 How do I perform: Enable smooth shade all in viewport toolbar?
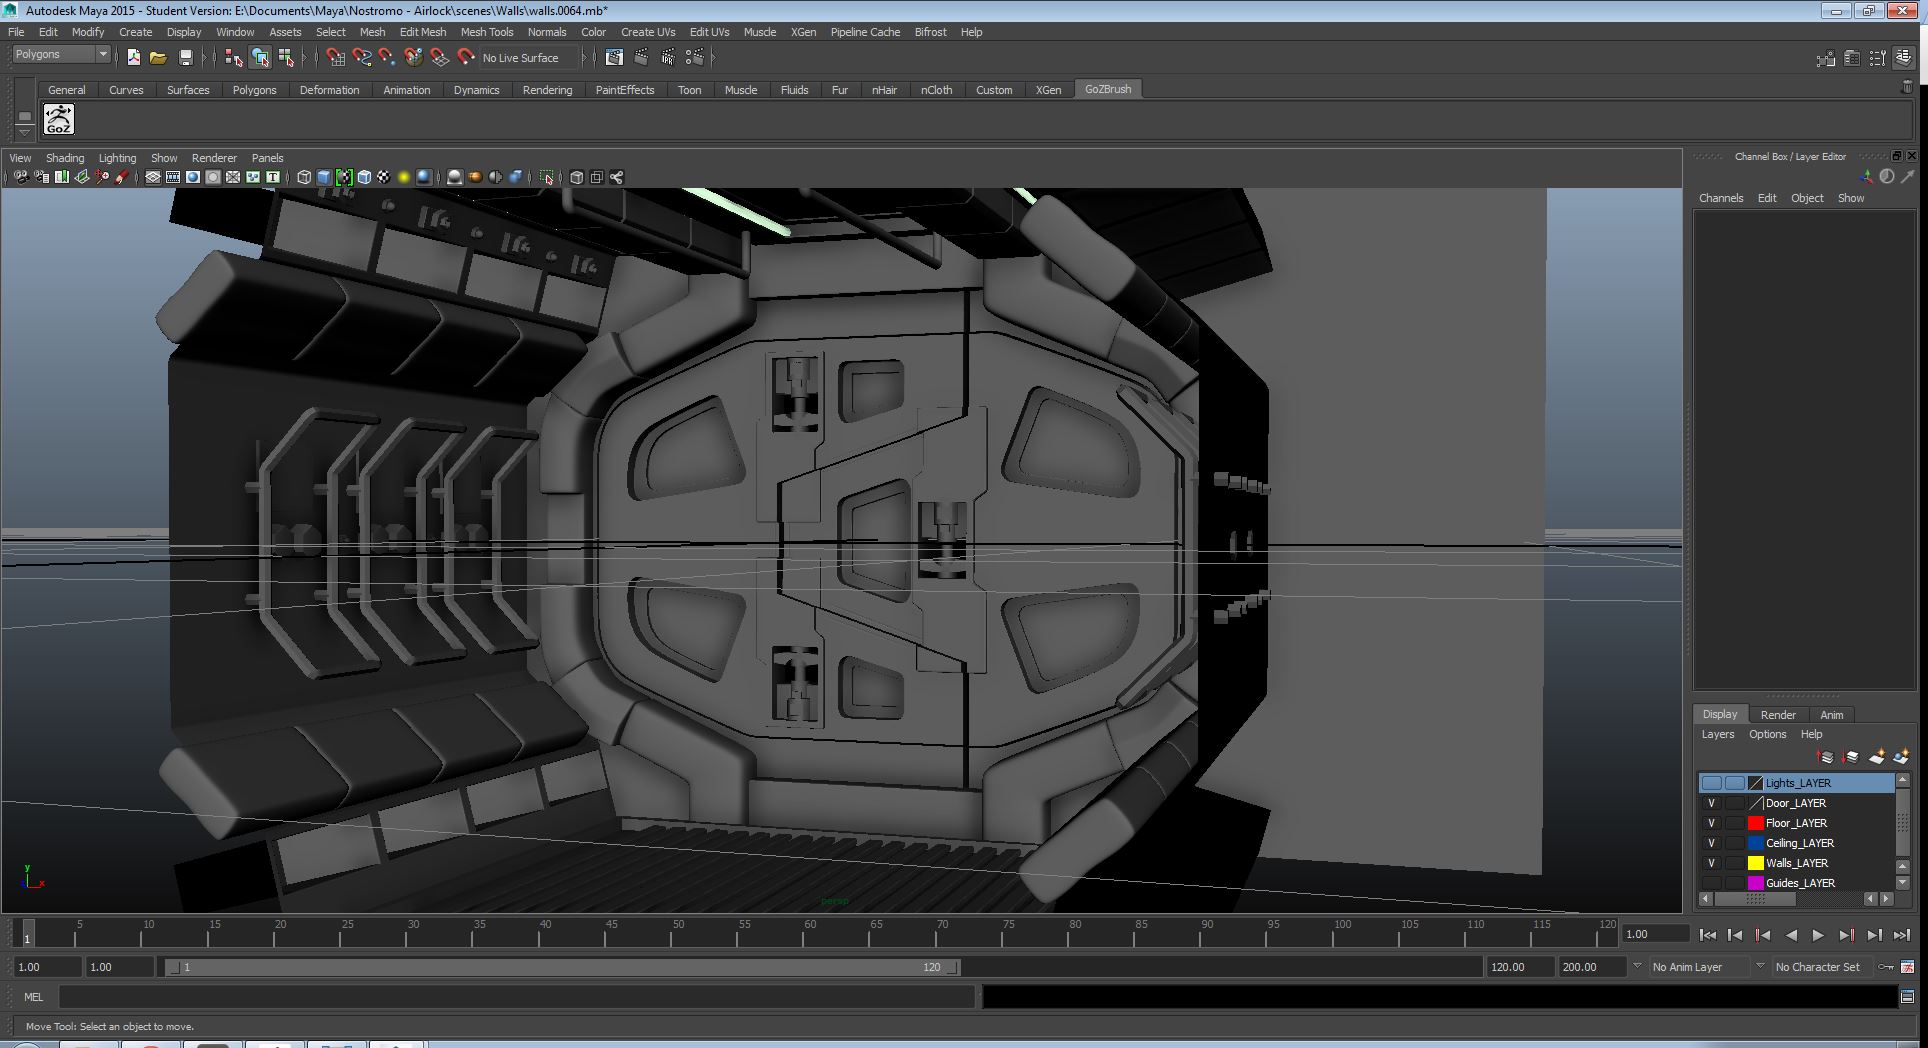coord(324,177)
